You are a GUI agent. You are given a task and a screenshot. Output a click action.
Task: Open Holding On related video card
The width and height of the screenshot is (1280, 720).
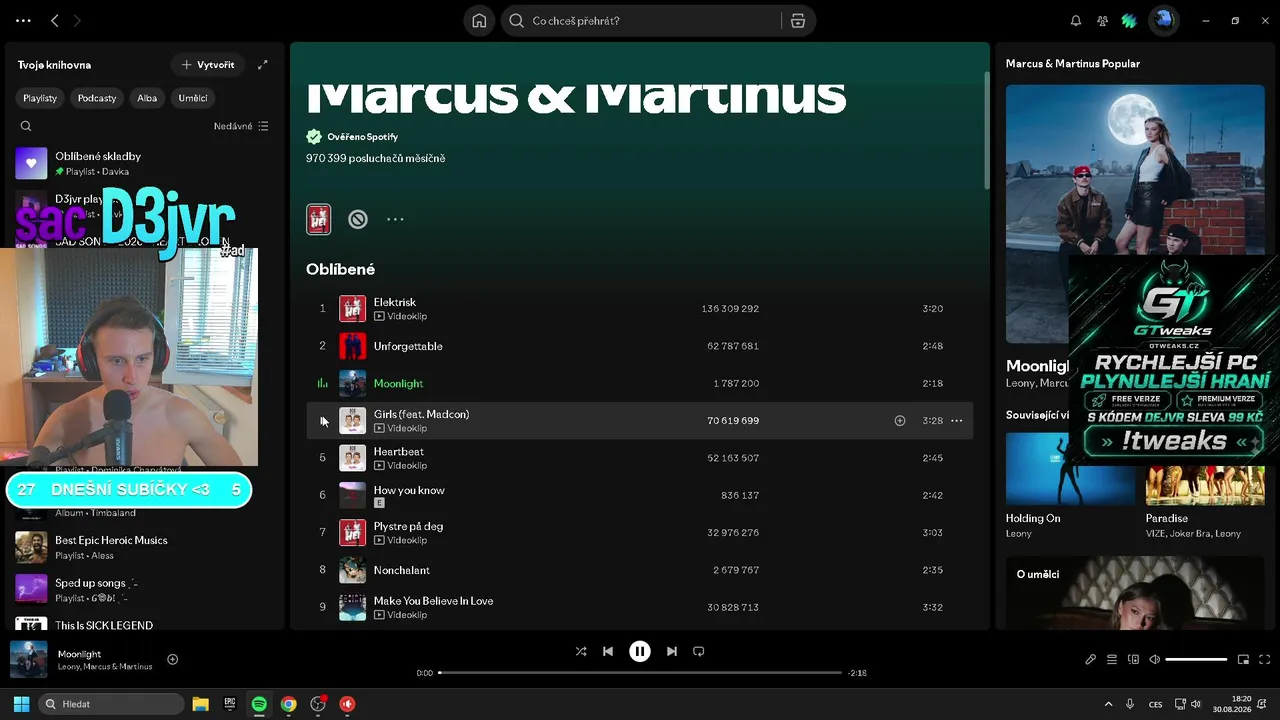(1071, 486)
